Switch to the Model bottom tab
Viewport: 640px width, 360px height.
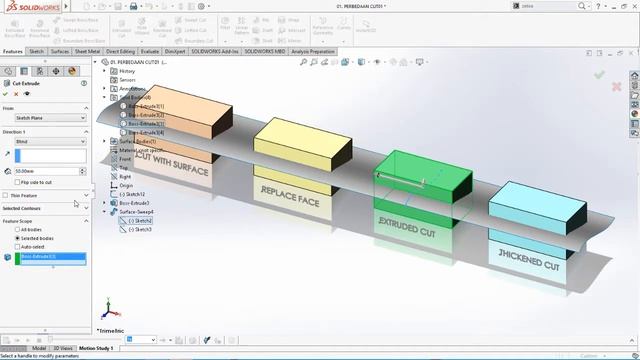[39, 348]
